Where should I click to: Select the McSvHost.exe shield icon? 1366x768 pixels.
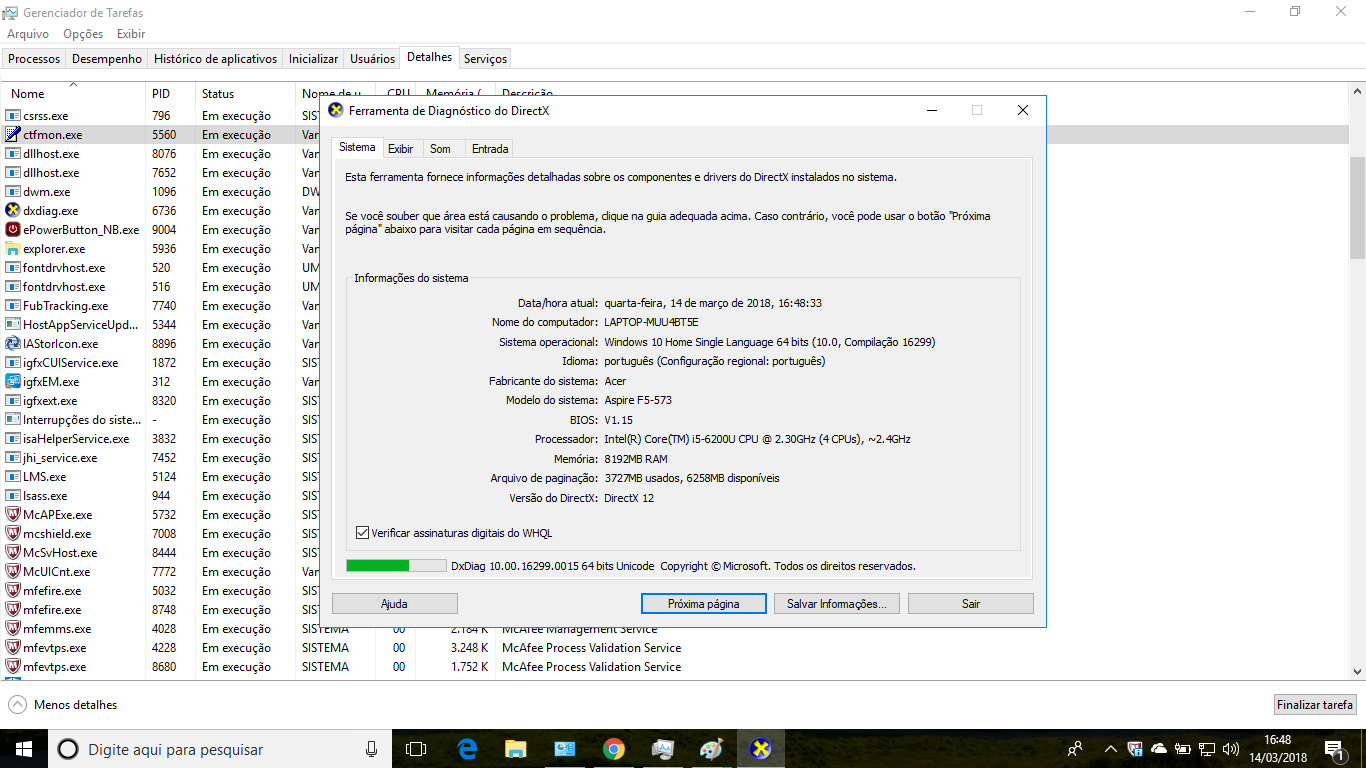click(13, 553)
